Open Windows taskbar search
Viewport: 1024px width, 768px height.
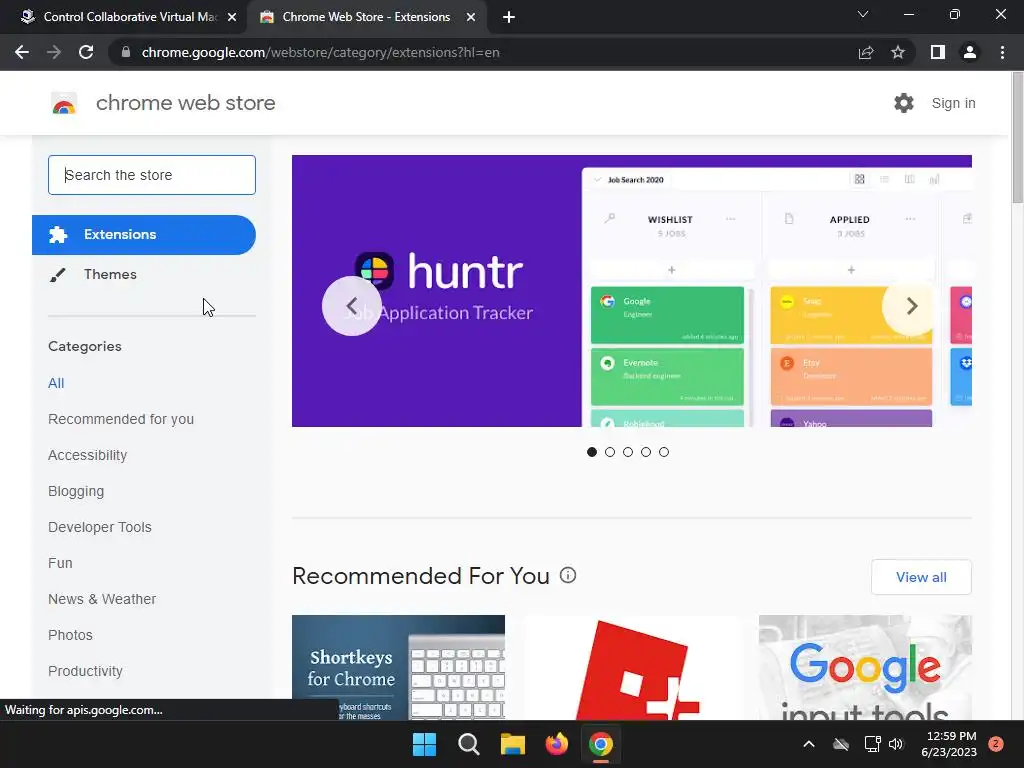468,744
